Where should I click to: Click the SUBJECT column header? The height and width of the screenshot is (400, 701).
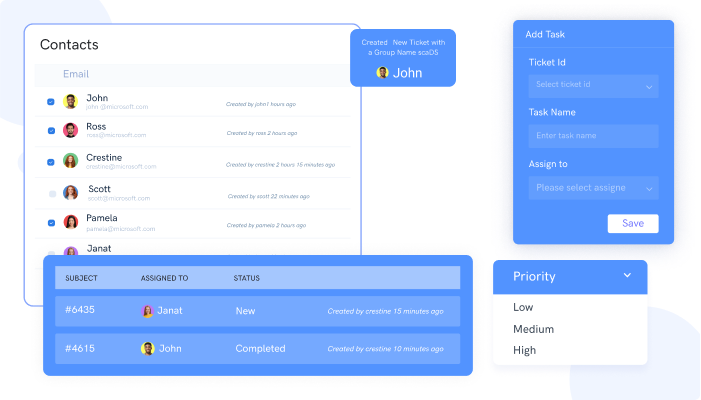(x=81, y=278)
